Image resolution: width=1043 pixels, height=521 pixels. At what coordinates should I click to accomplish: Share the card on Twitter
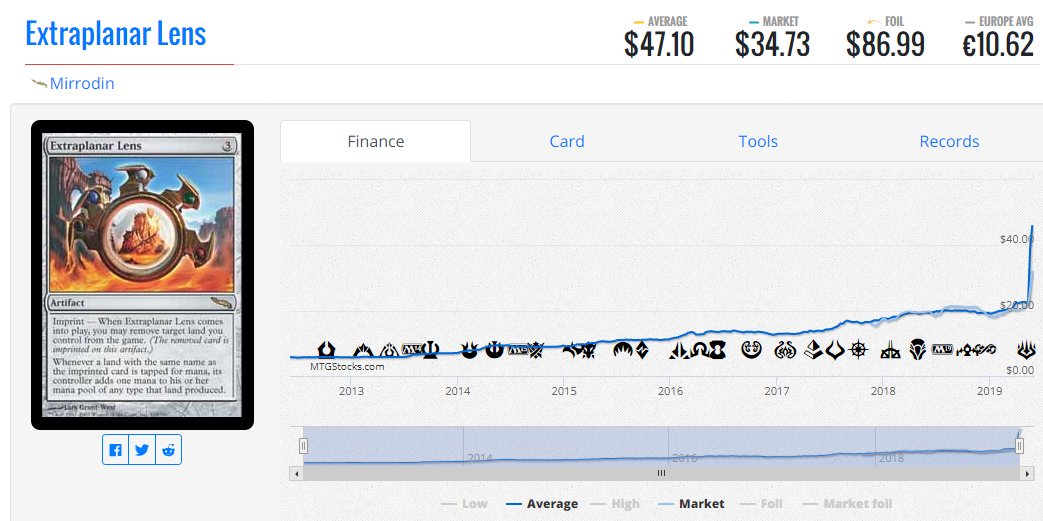142,450
